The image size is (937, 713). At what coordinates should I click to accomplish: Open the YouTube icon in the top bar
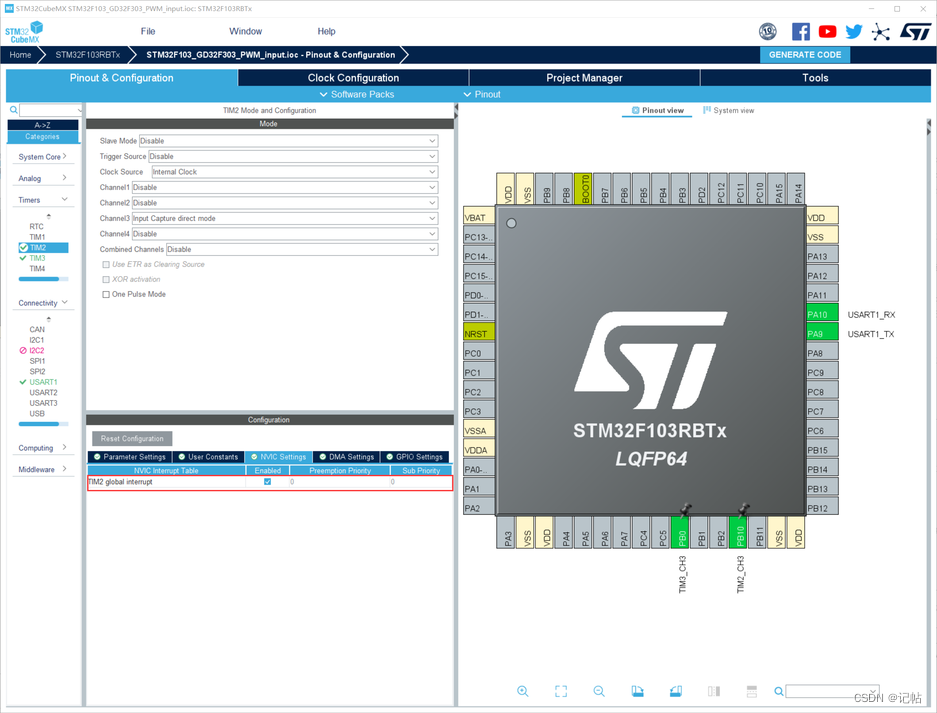tap(827, 31)
